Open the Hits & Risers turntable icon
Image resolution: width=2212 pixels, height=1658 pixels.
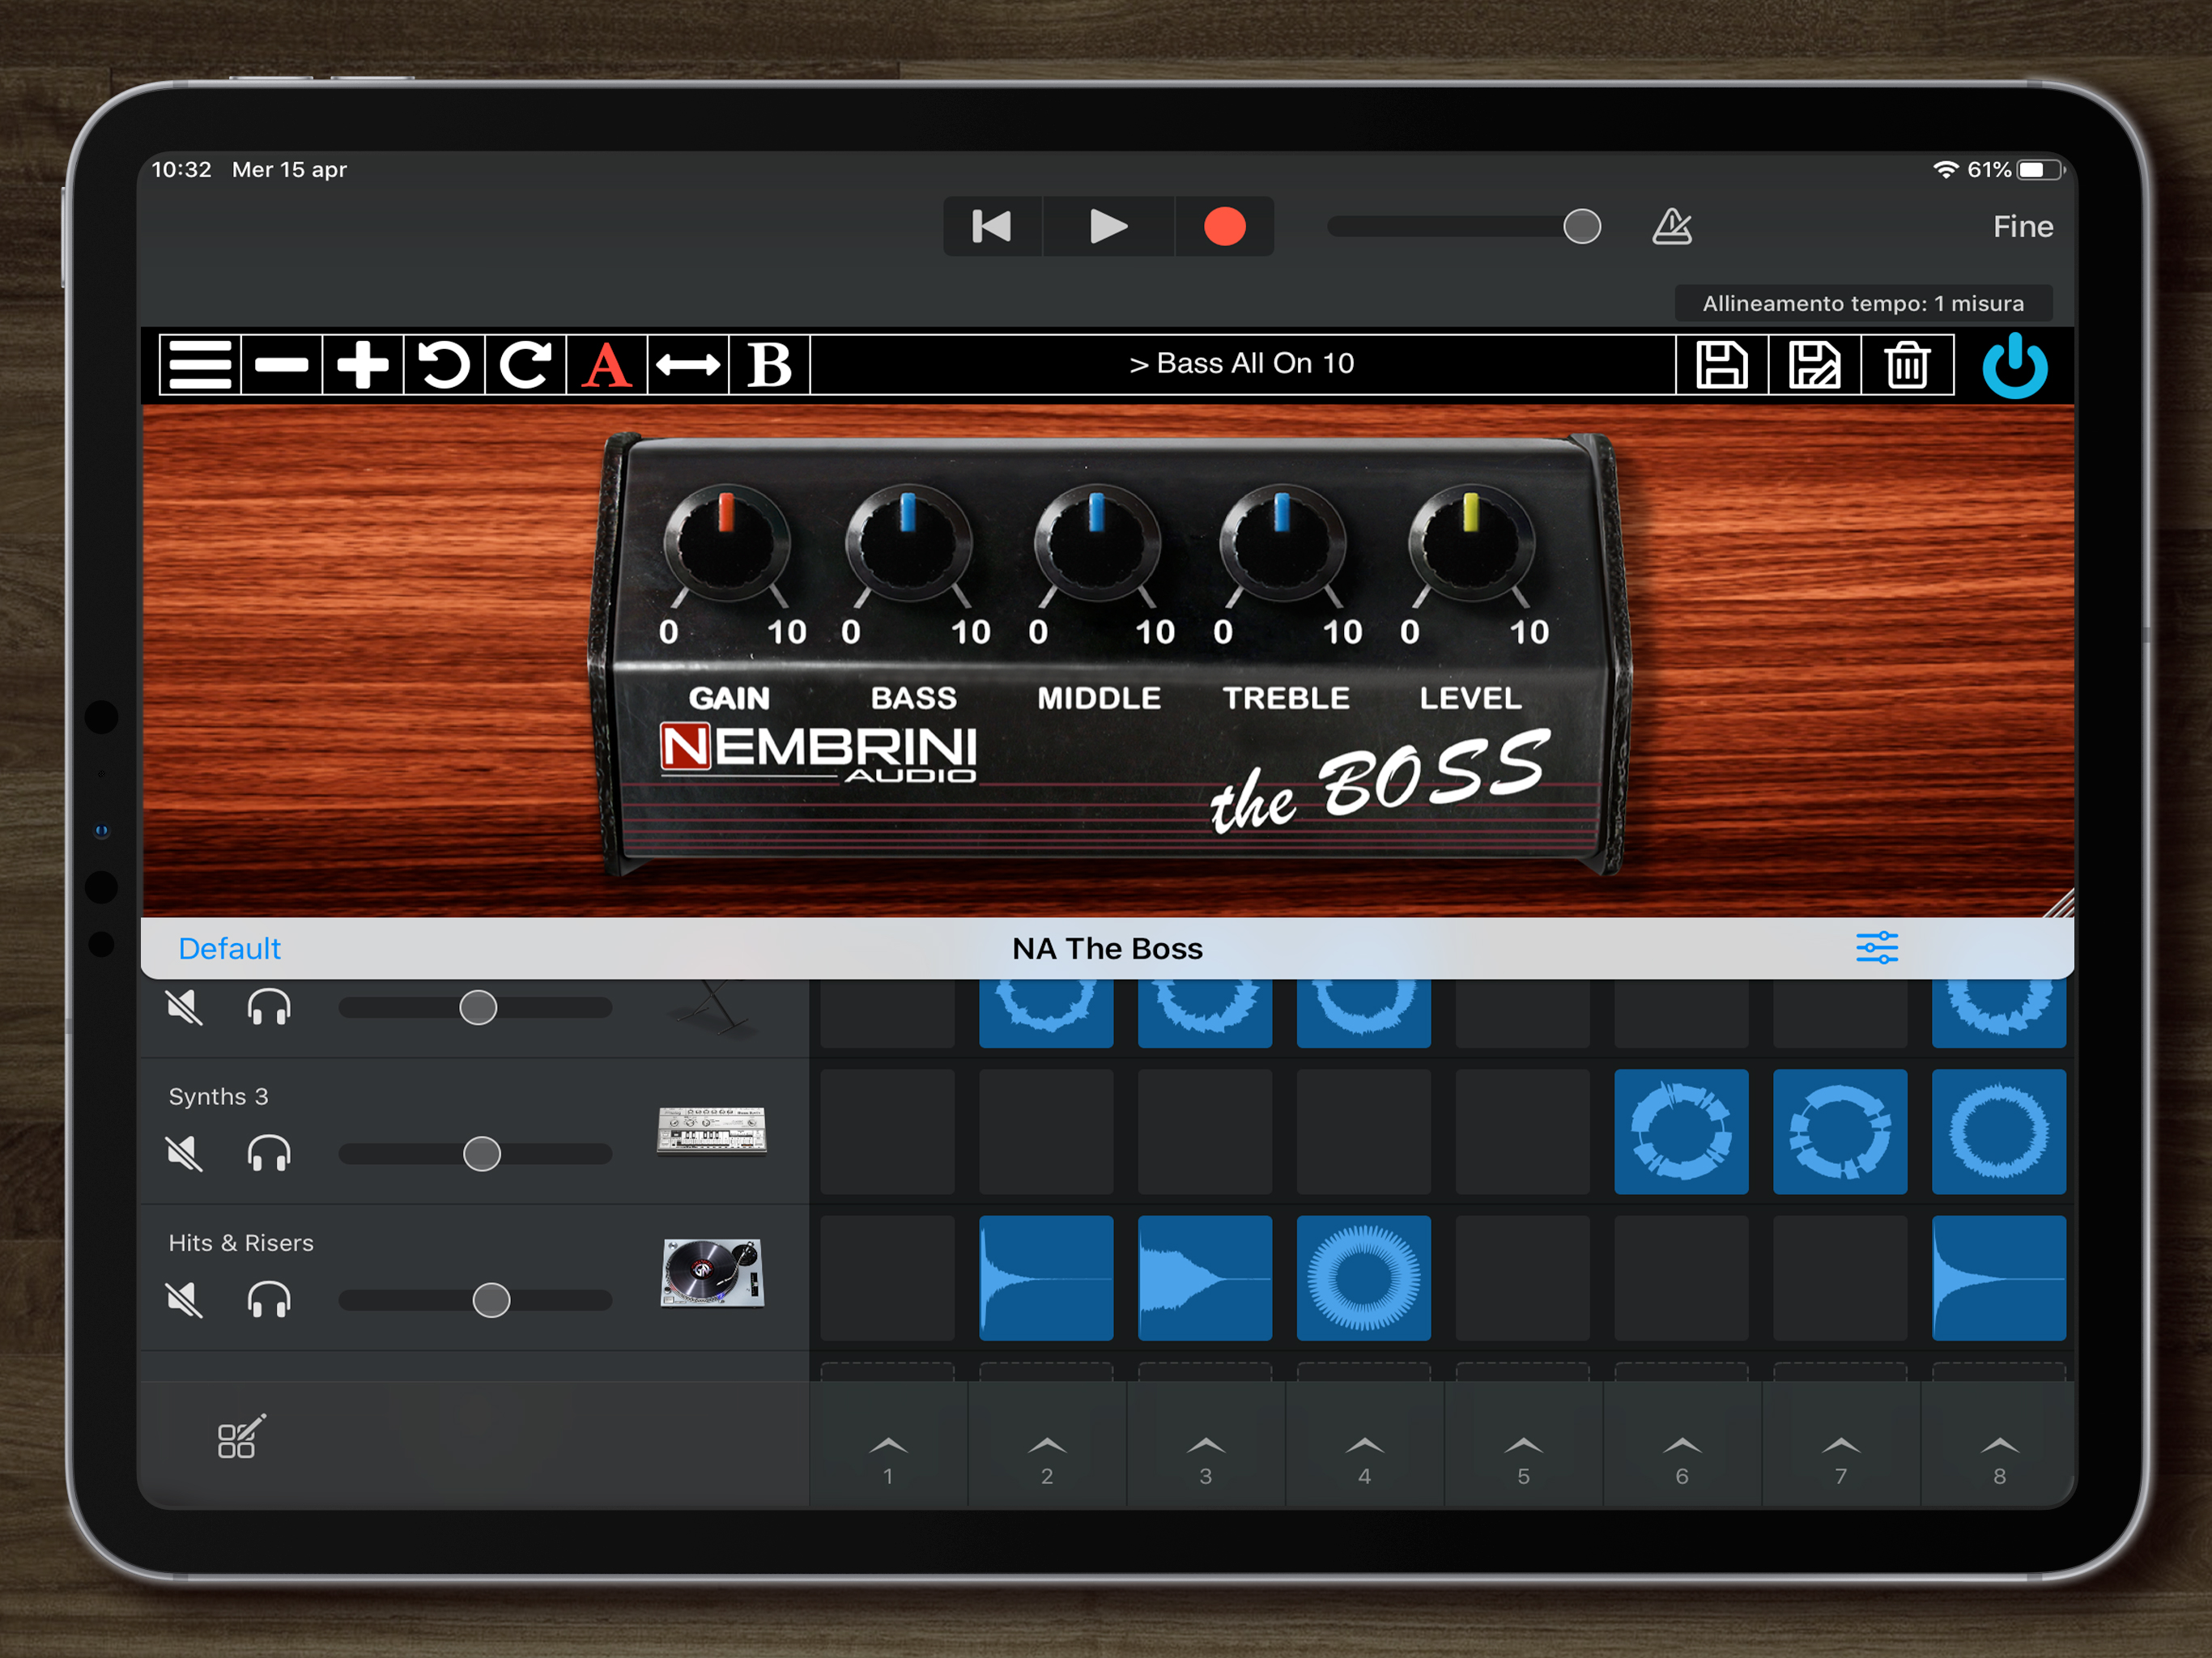pyautogui.click(x=712, y=1273)
